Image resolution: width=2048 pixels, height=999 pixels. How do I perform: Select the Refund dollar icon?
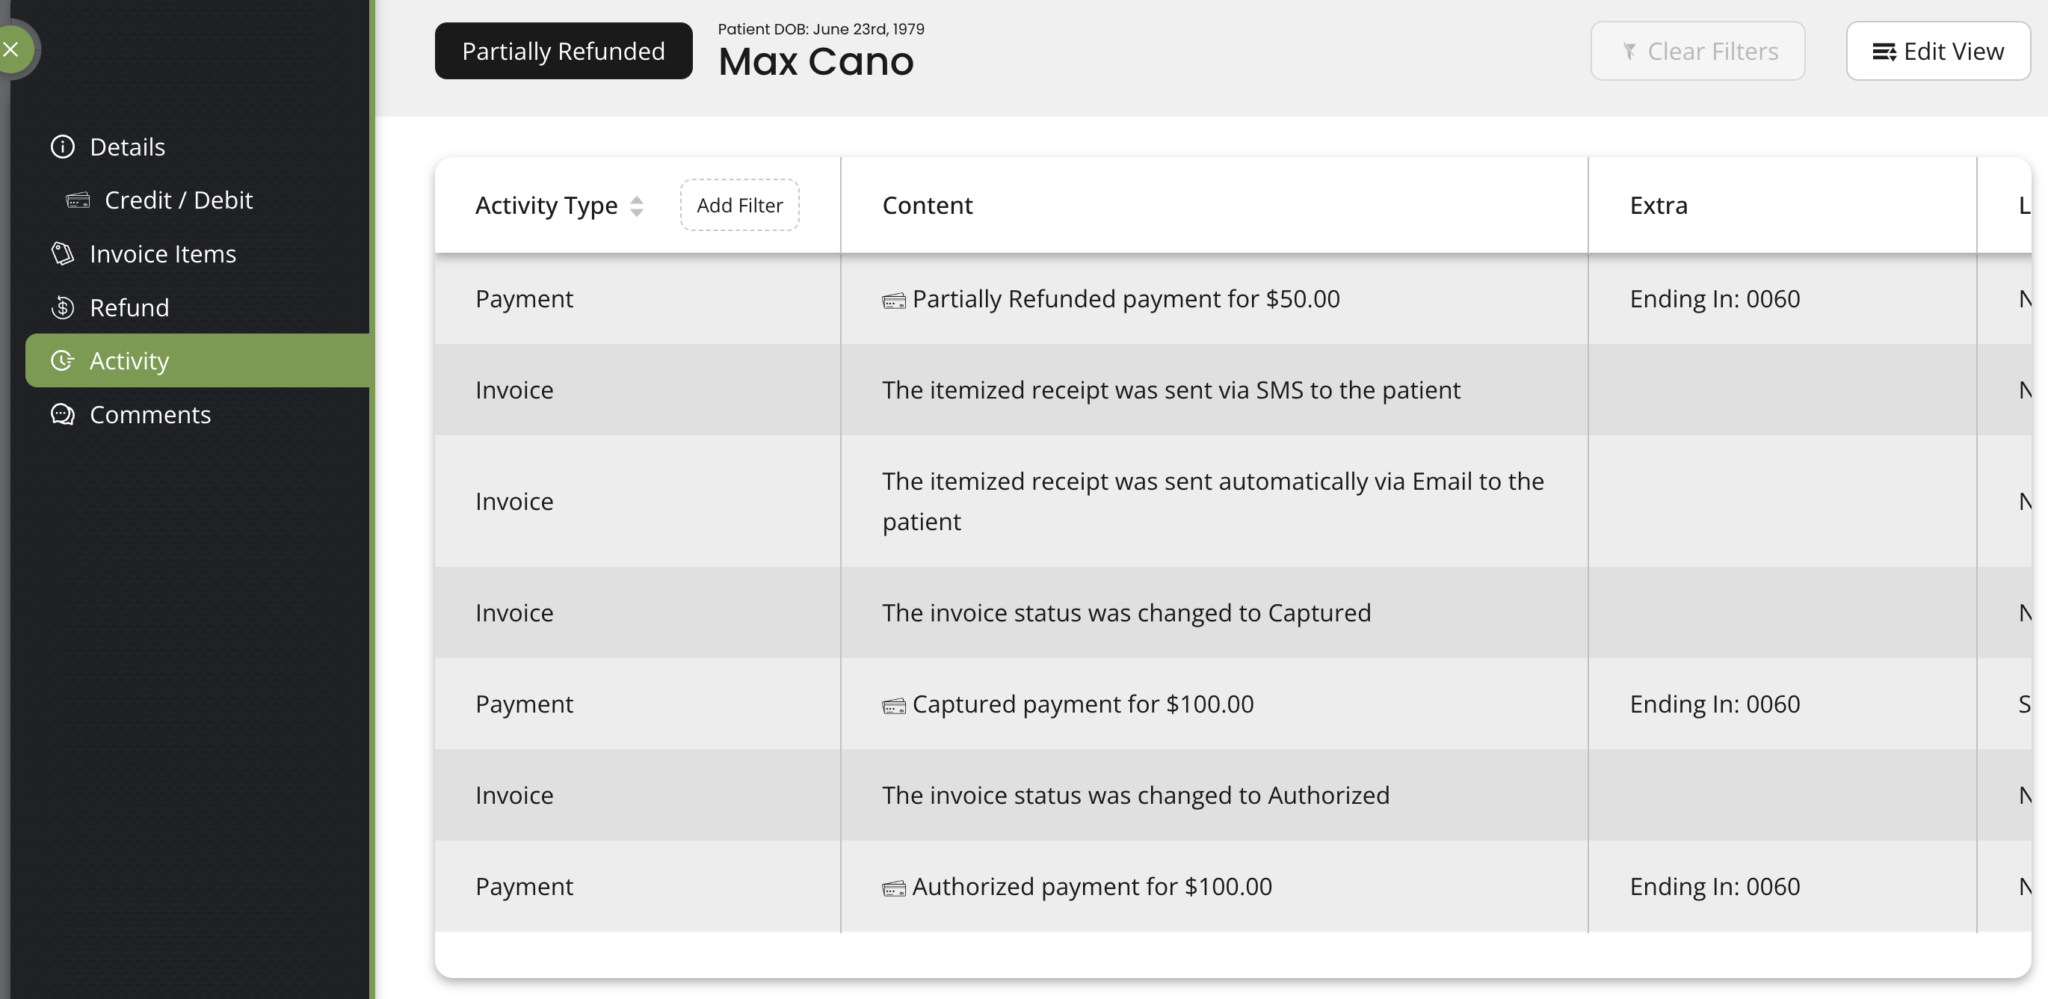click(62, 307)
